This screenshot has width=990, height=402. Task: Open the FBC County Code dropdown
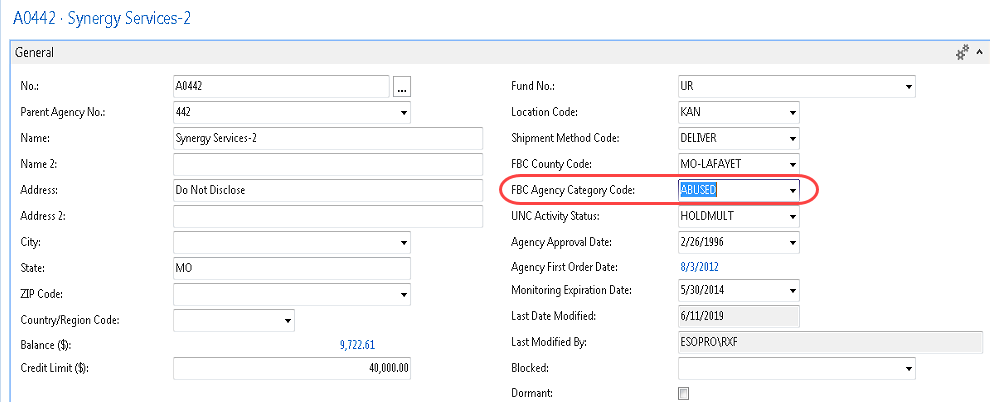[x=792, y=164]
